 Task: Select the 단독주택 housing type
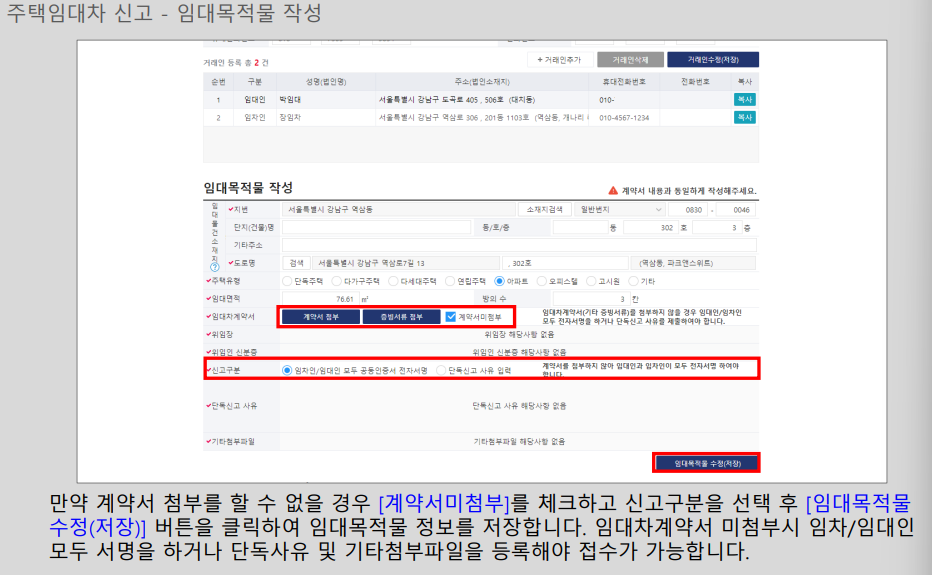288,281
